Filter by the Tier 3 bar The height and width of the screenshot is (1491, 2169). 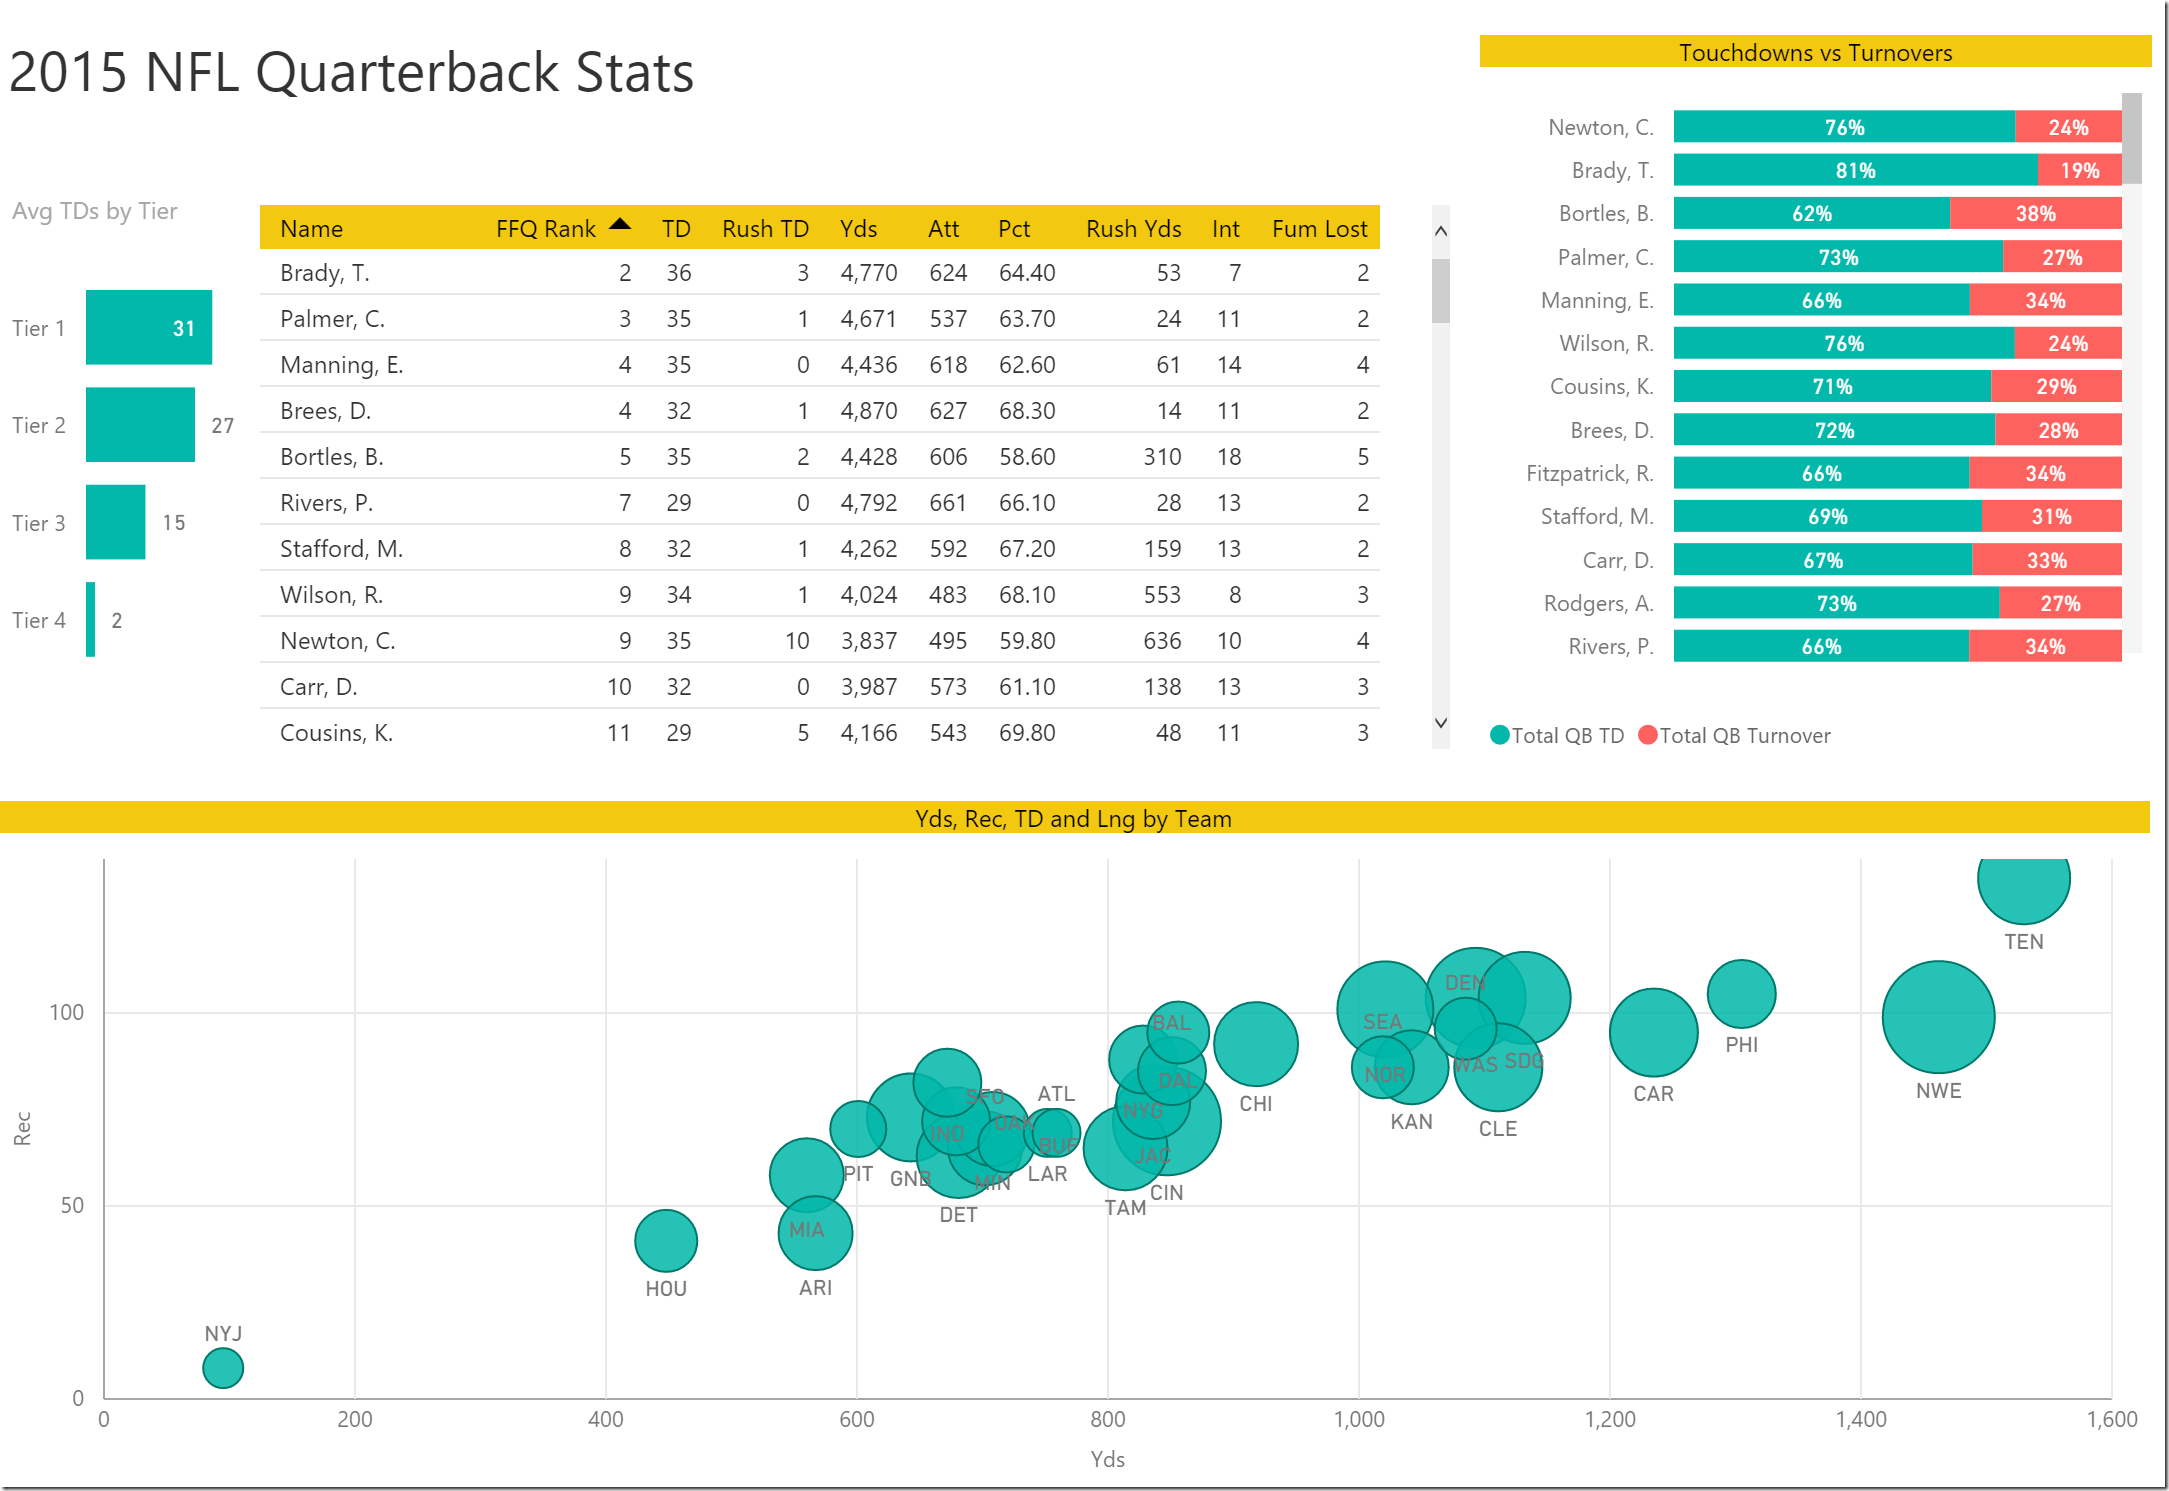115,522
